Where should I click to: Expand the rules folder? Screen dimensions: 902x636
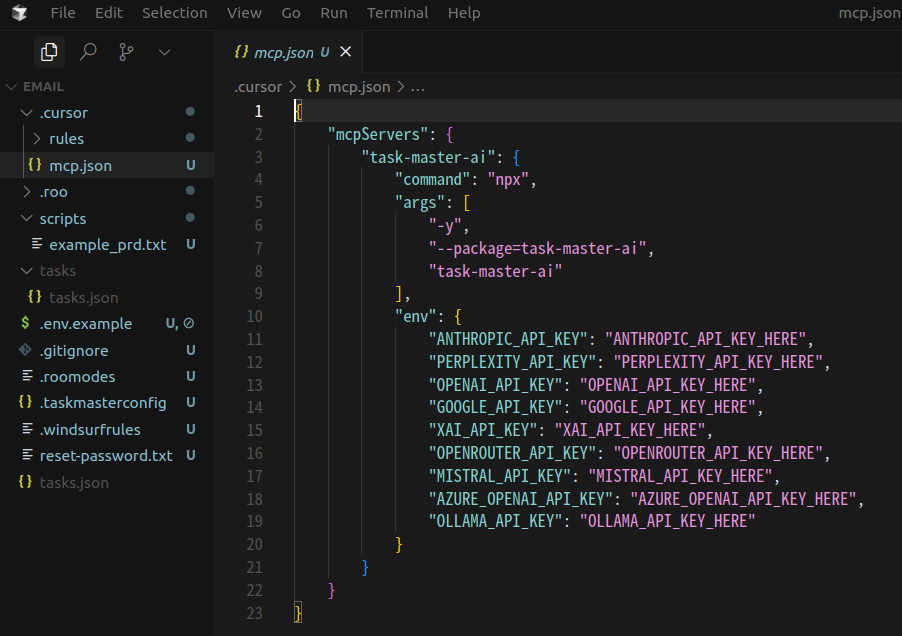coord(107,139)
